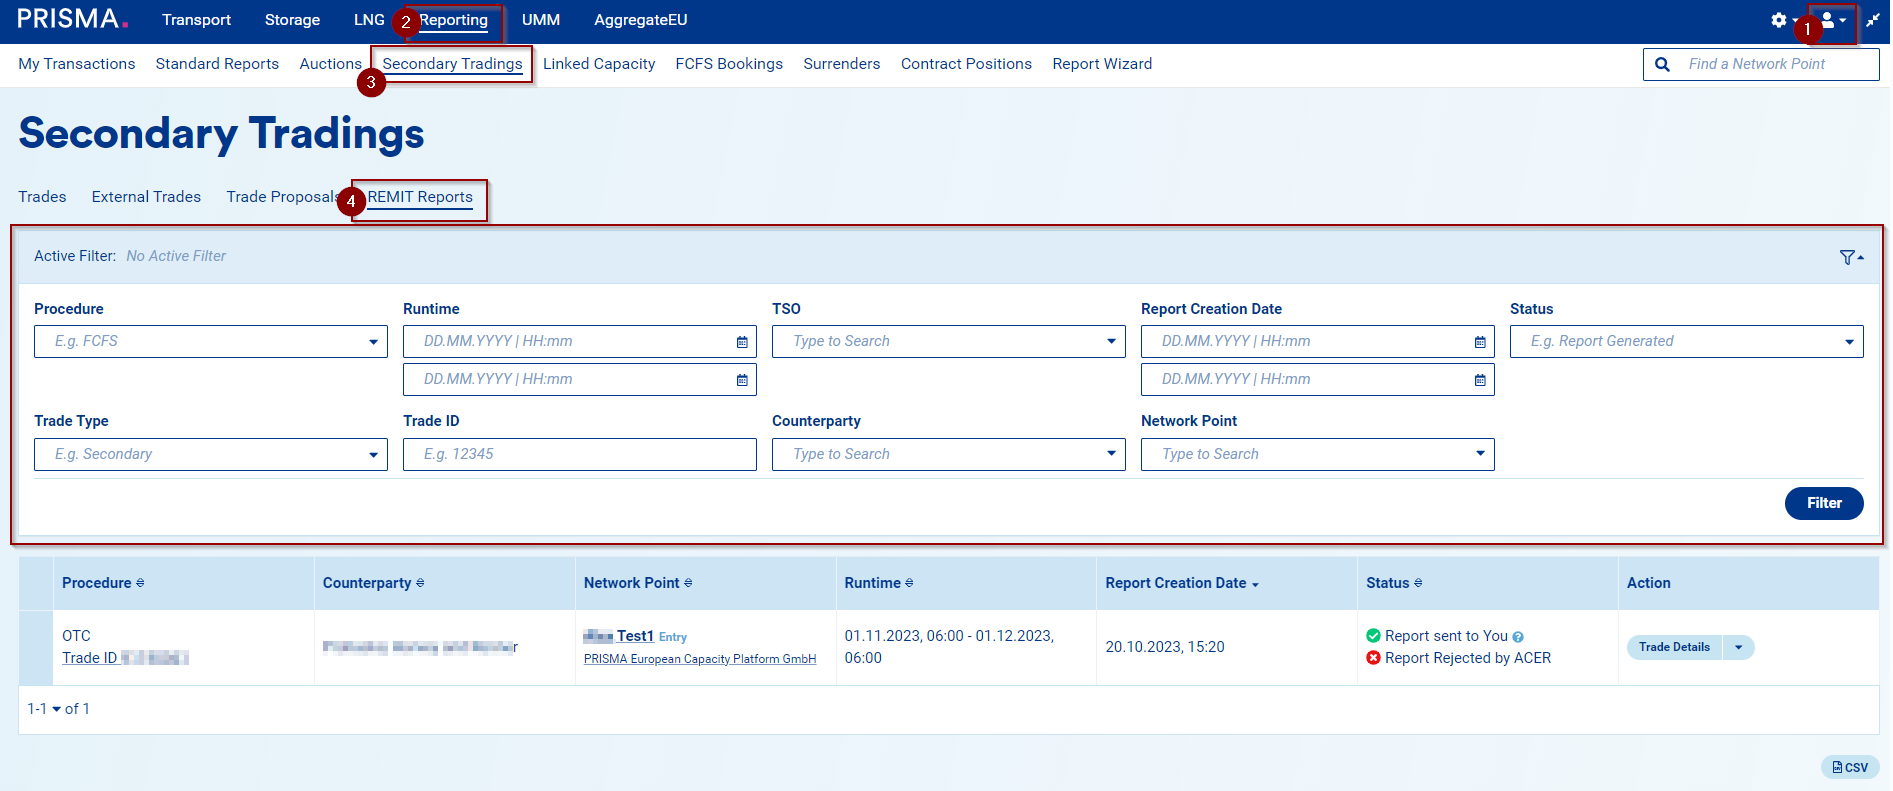Image resolution: width=1893 pixels, height=791 pixels.
Task: Click help icon next to Report sent to You
Action: click(x=1518, y=637)
